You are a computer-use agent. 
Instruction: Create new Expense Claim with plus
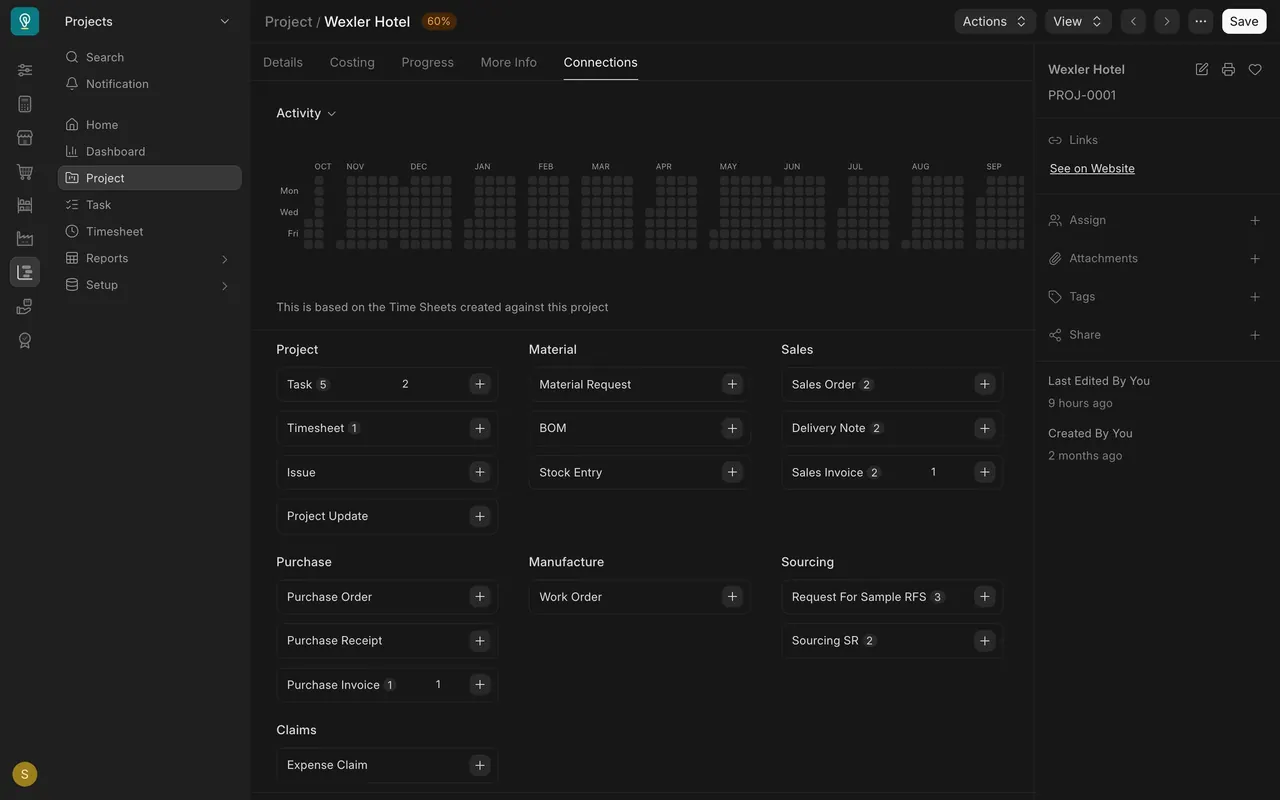pyautogui.click(x=480, y=765)
